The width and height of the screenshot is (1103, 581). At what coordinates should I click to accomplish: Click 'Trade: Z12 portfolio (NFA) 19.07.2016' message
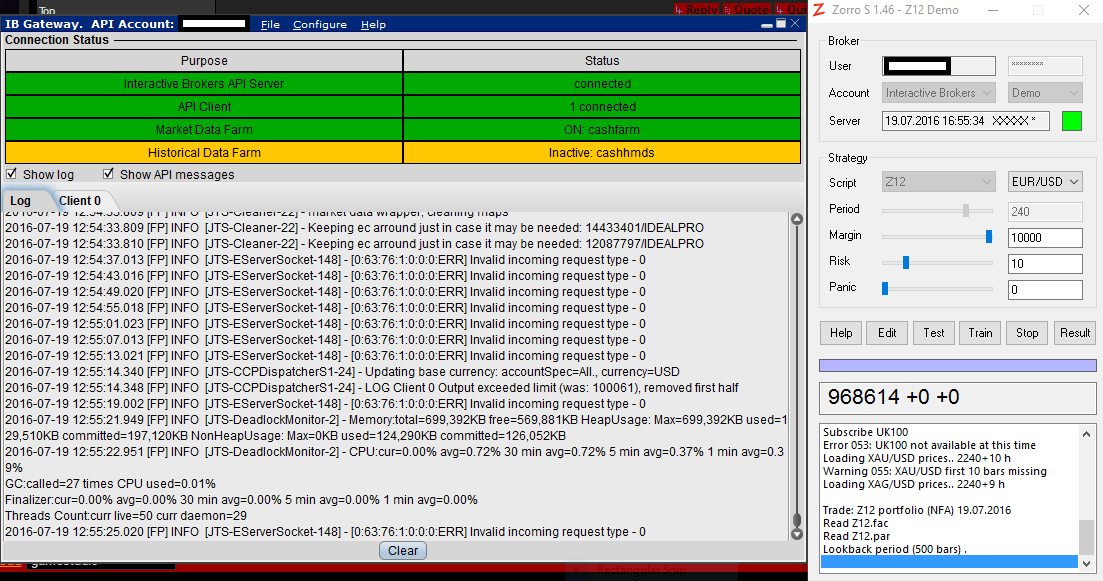click(917, 511)
